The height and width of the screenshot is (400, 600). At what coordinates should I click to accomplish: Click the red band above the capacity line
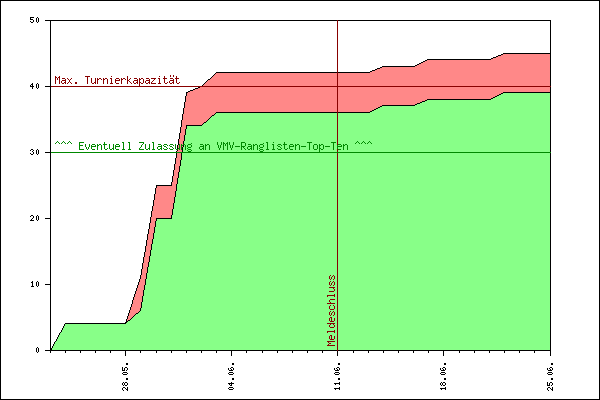pyautogui.click(x=459, y=73)
